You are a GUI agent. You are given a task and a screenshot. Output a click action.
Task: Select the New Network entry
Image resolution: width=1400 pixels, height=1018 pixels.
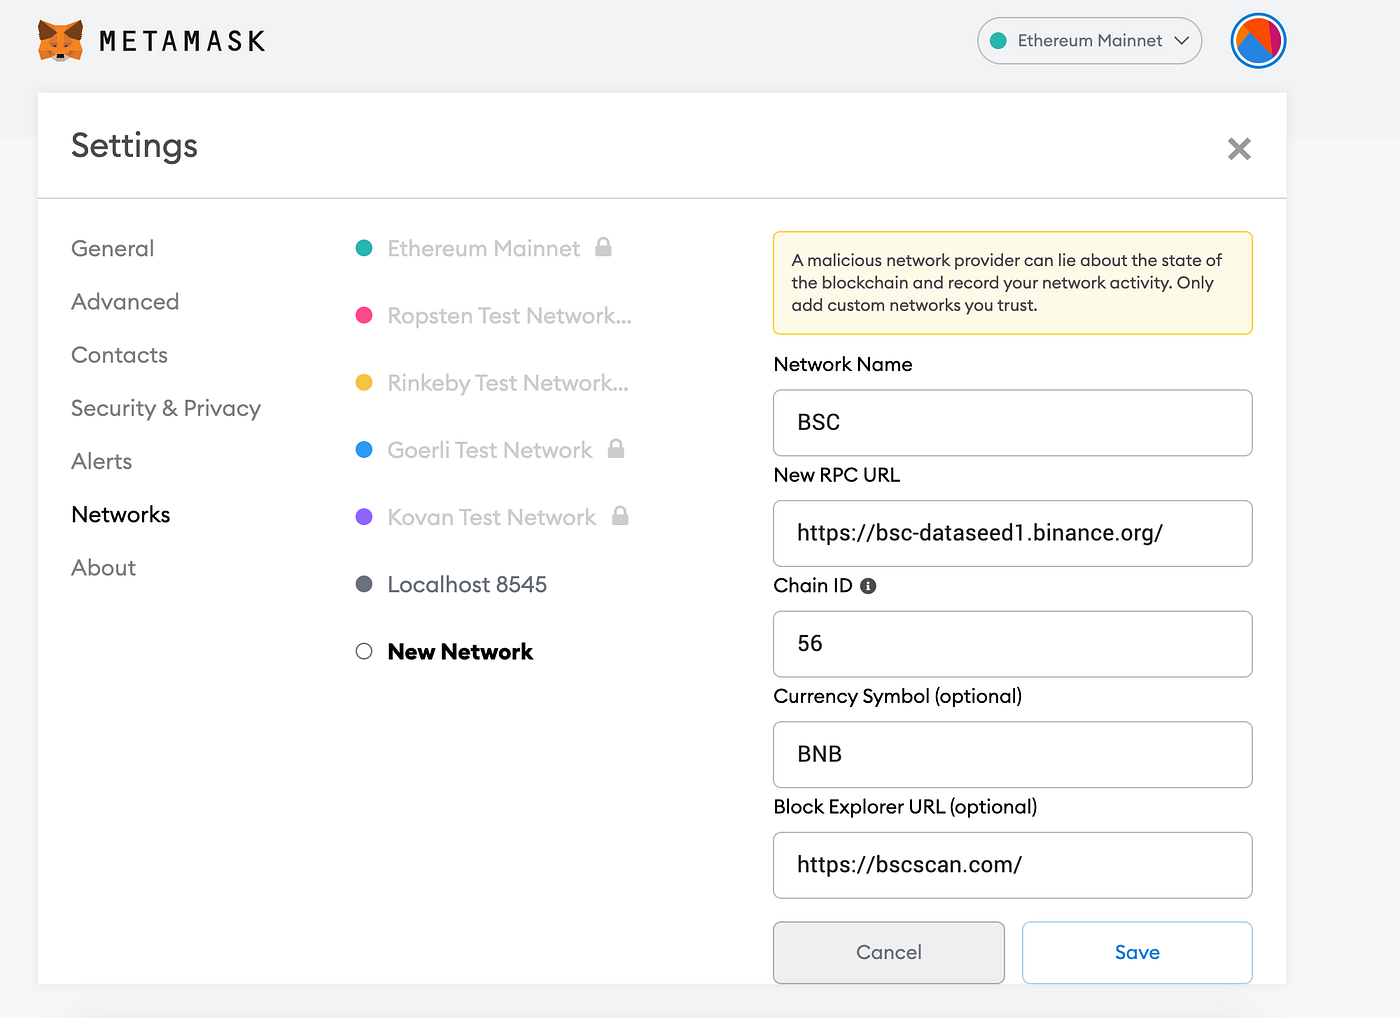coord(460,652)
